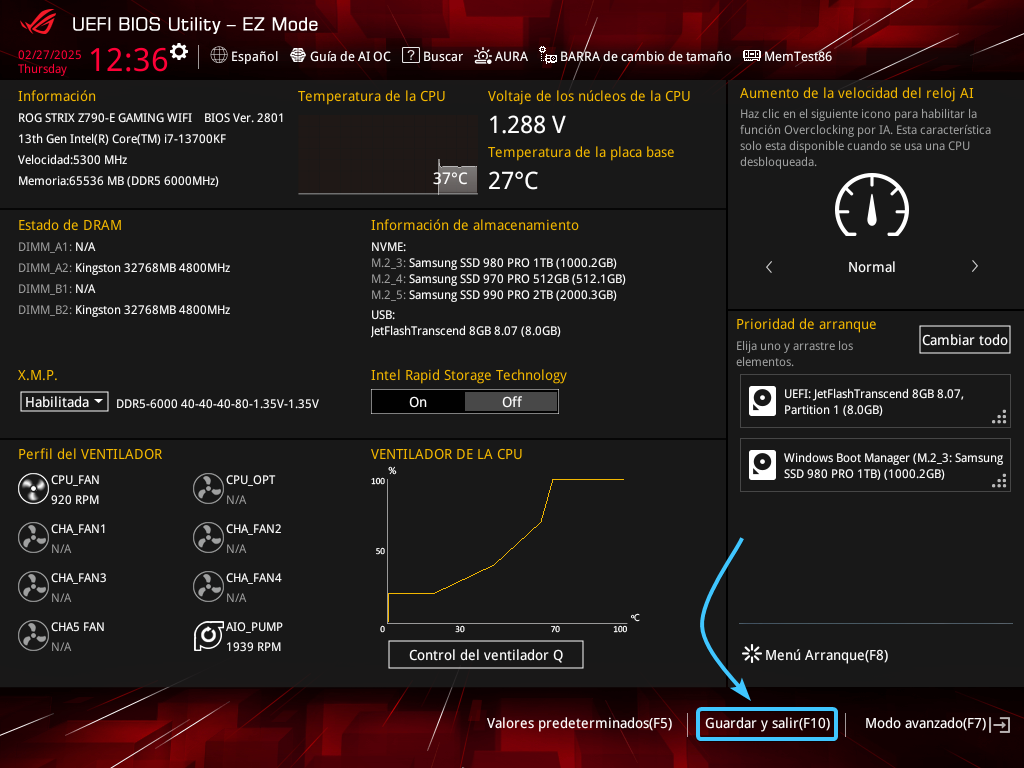Open Menú Arranque (F8) boot menu

click(815, 654)
